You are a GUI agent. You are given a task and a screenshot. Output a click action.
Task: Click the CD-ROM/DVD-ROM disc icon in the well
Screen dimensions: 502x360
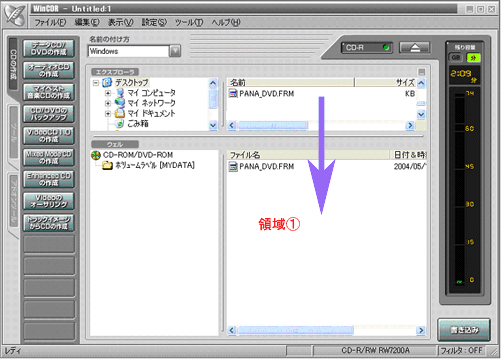point(96,155)
